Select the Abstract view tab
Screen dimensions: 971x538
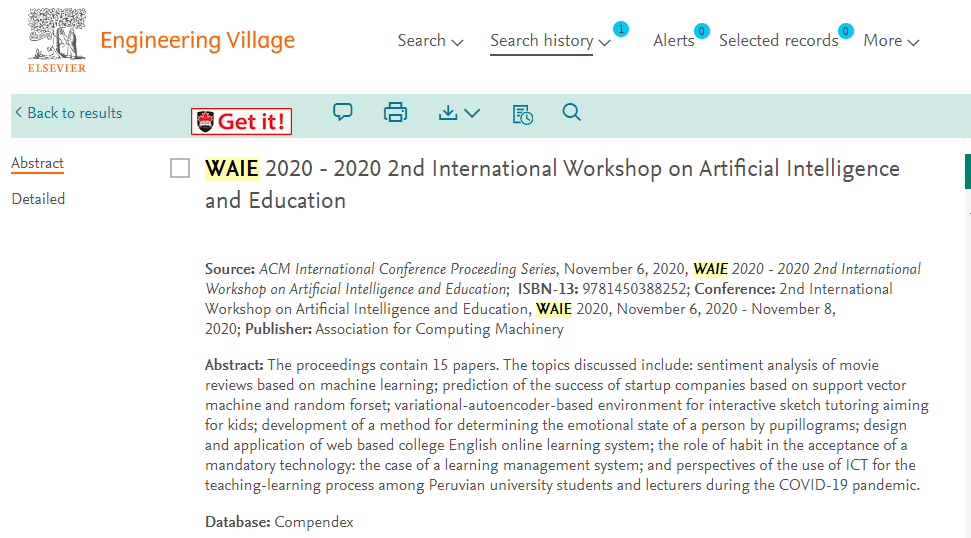(37, 163)
